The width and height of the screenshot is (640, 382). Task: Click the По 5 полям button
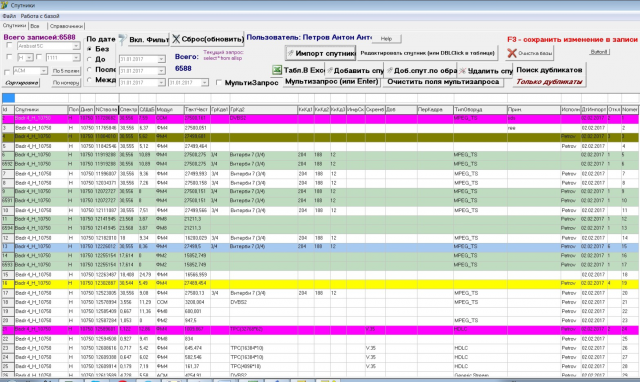[x=66, y=71]
